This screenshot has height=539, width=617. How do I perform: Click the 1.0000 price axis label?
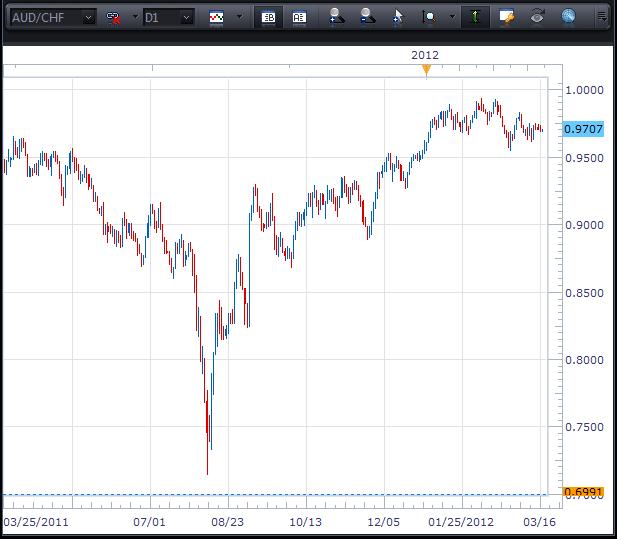tap(584, 90)
